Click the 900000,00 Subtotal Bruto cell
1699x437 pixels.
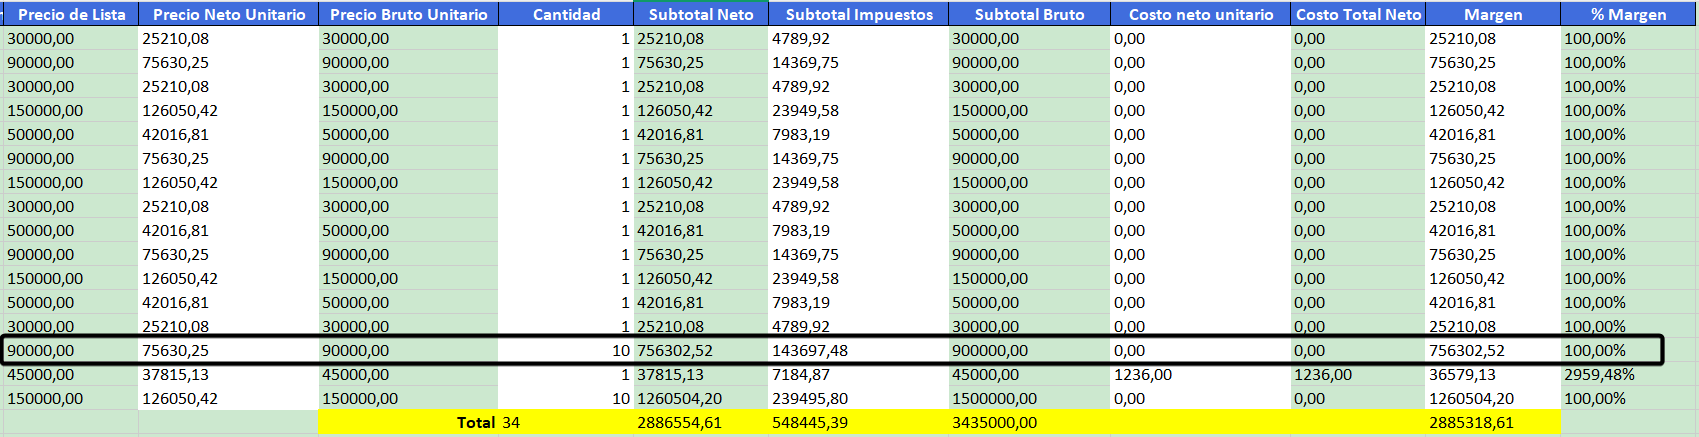tap(1029, 351)
